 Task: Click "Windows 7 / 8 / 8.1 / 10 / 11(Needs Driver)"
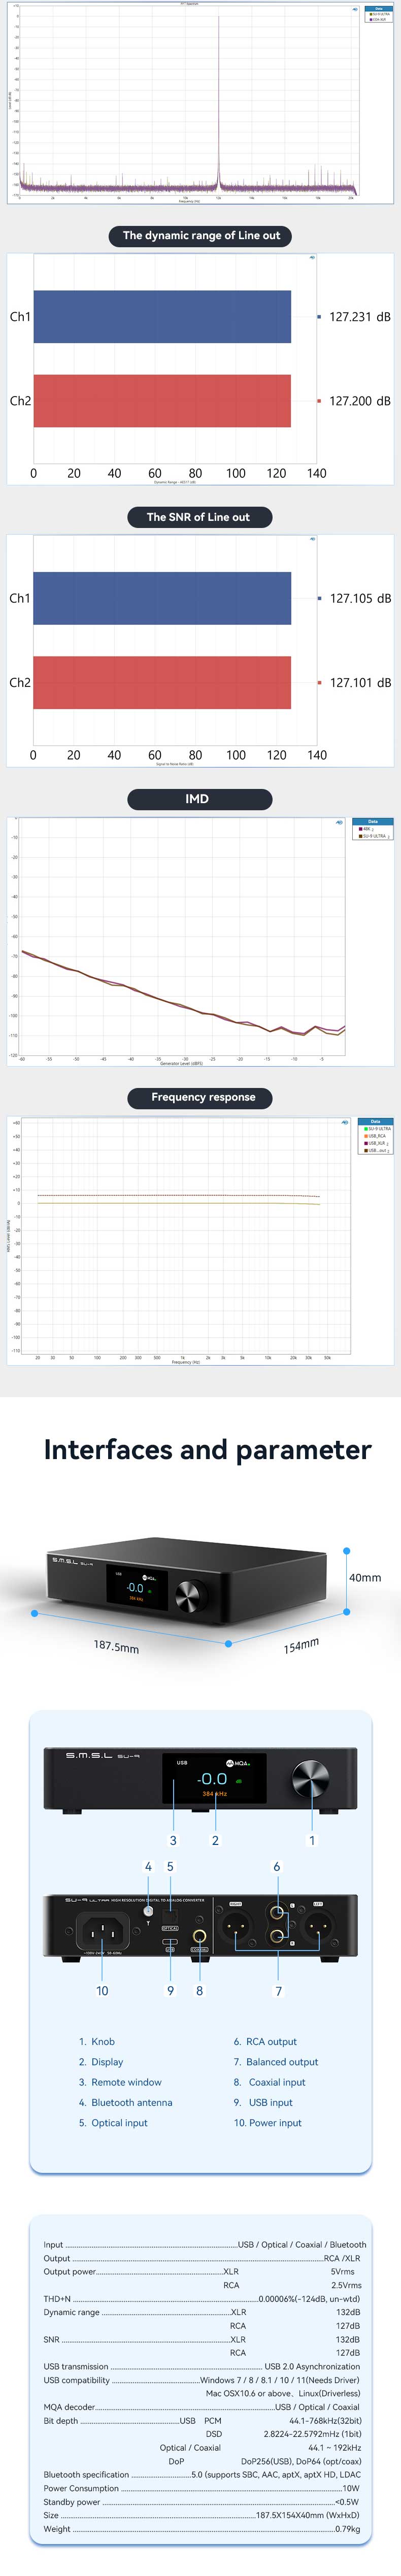(x=279, y=2380)
